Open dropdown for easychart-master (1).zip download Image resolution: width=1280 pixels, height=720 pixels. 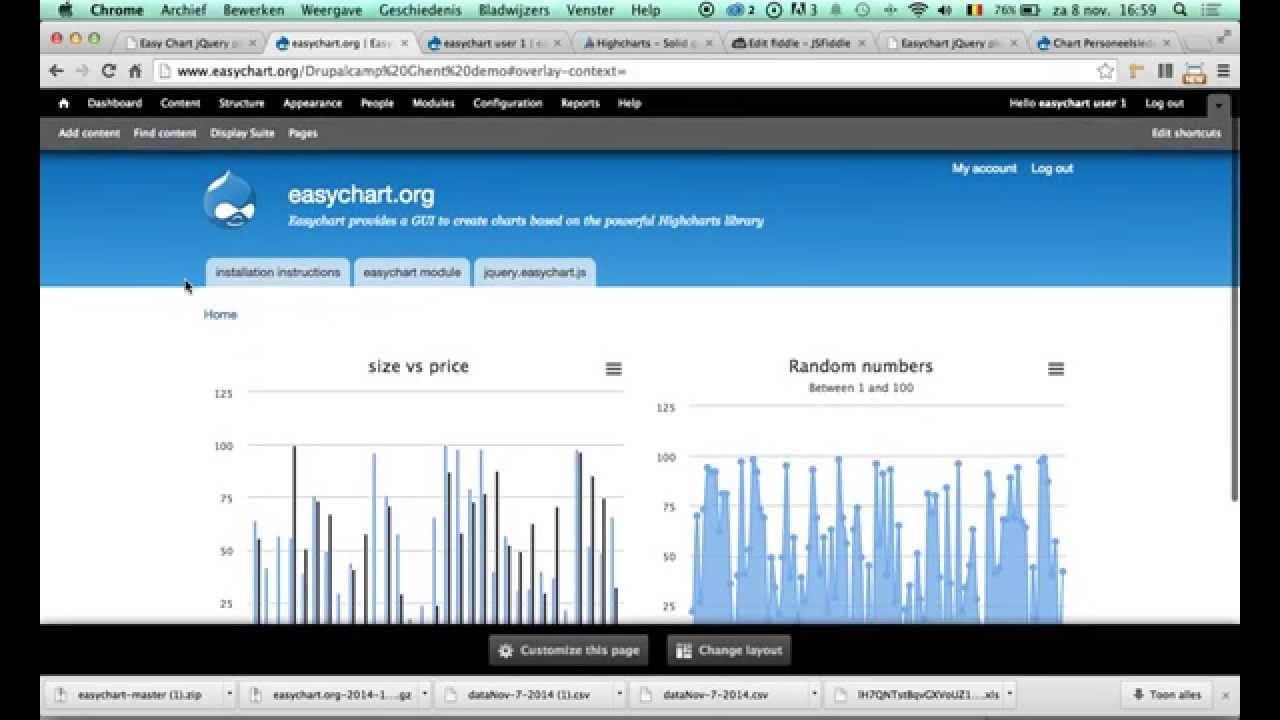pos(230,693)
